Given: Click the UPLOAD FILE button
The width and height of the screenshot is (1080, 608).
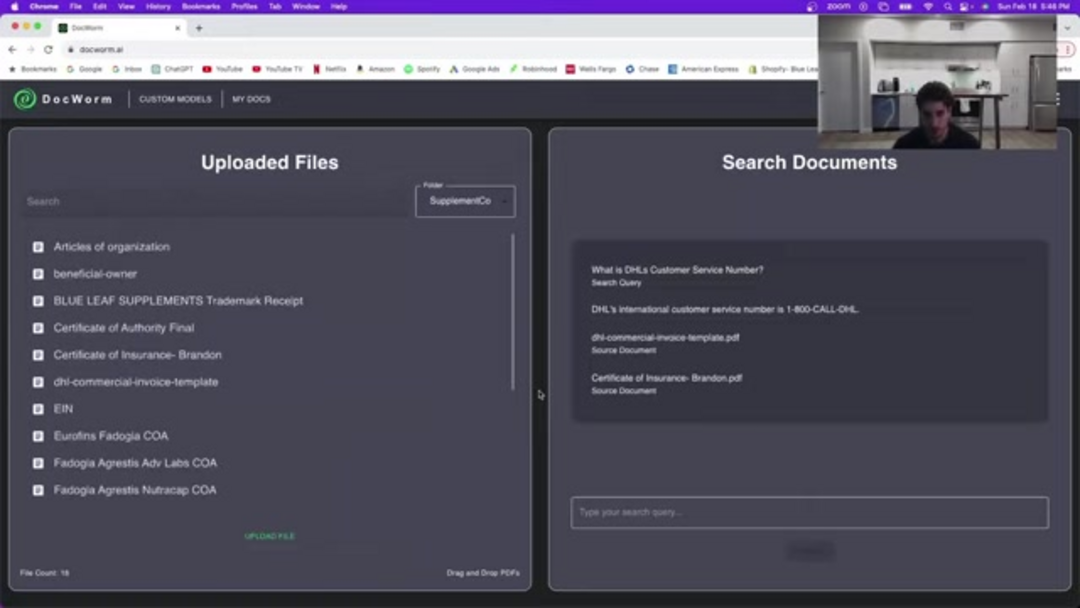Looking at the screenshot, I should pos(268,536).
